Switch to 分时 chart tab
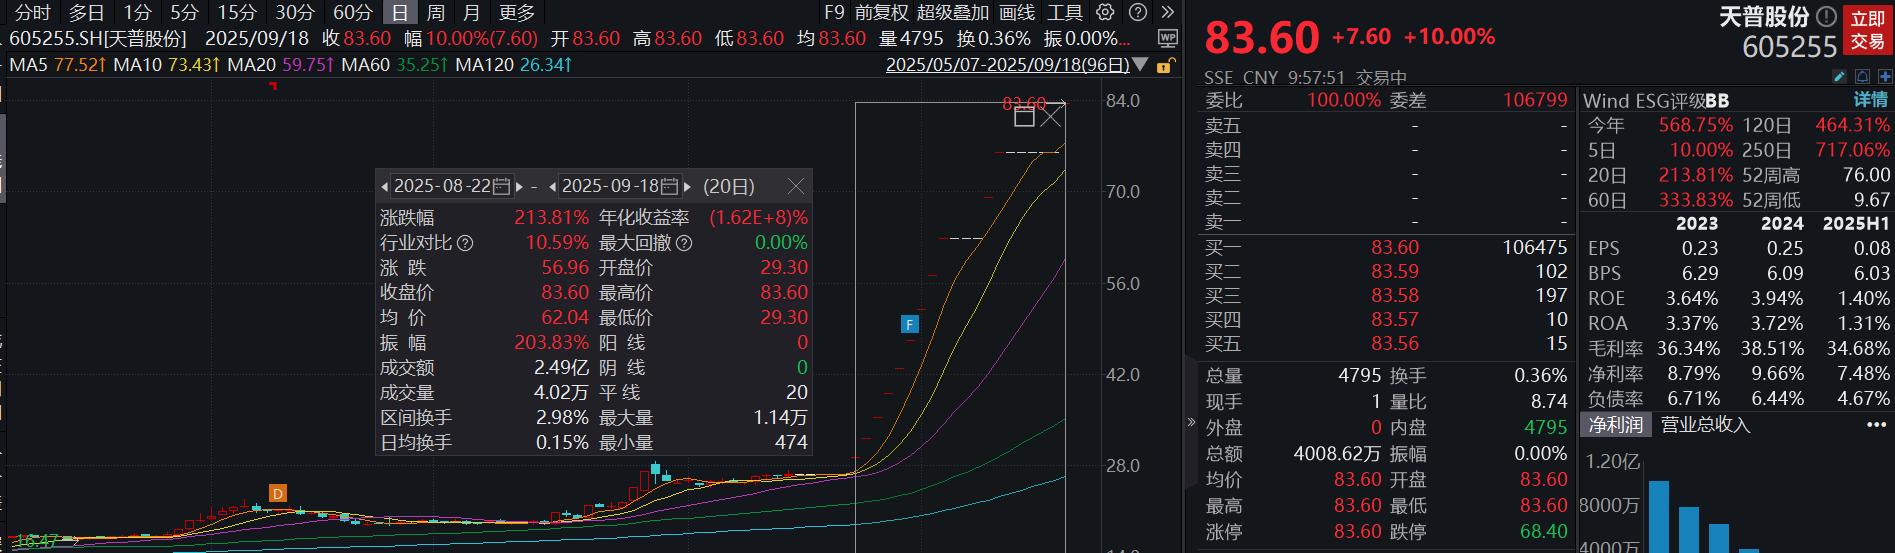 point(33,12)
